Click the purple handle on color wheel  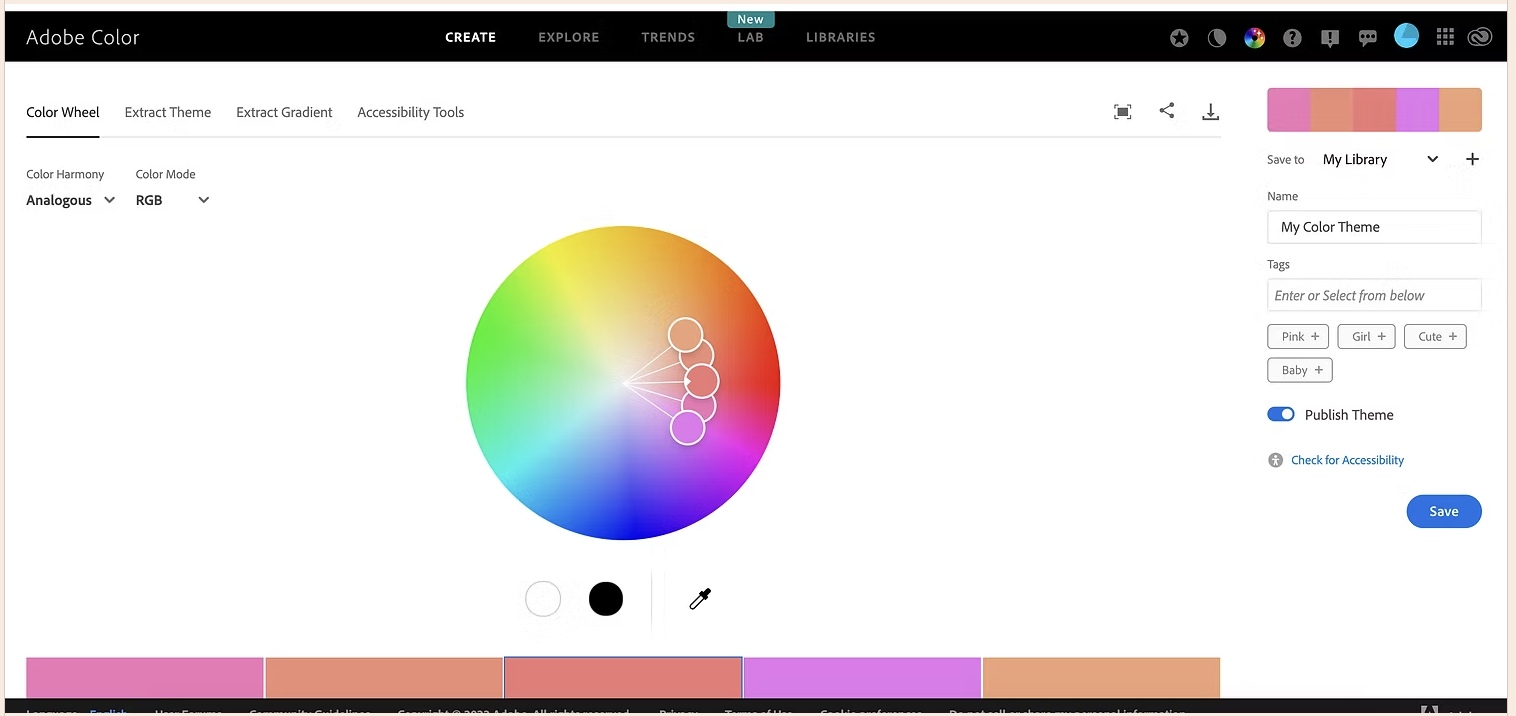tap(687, 428)
